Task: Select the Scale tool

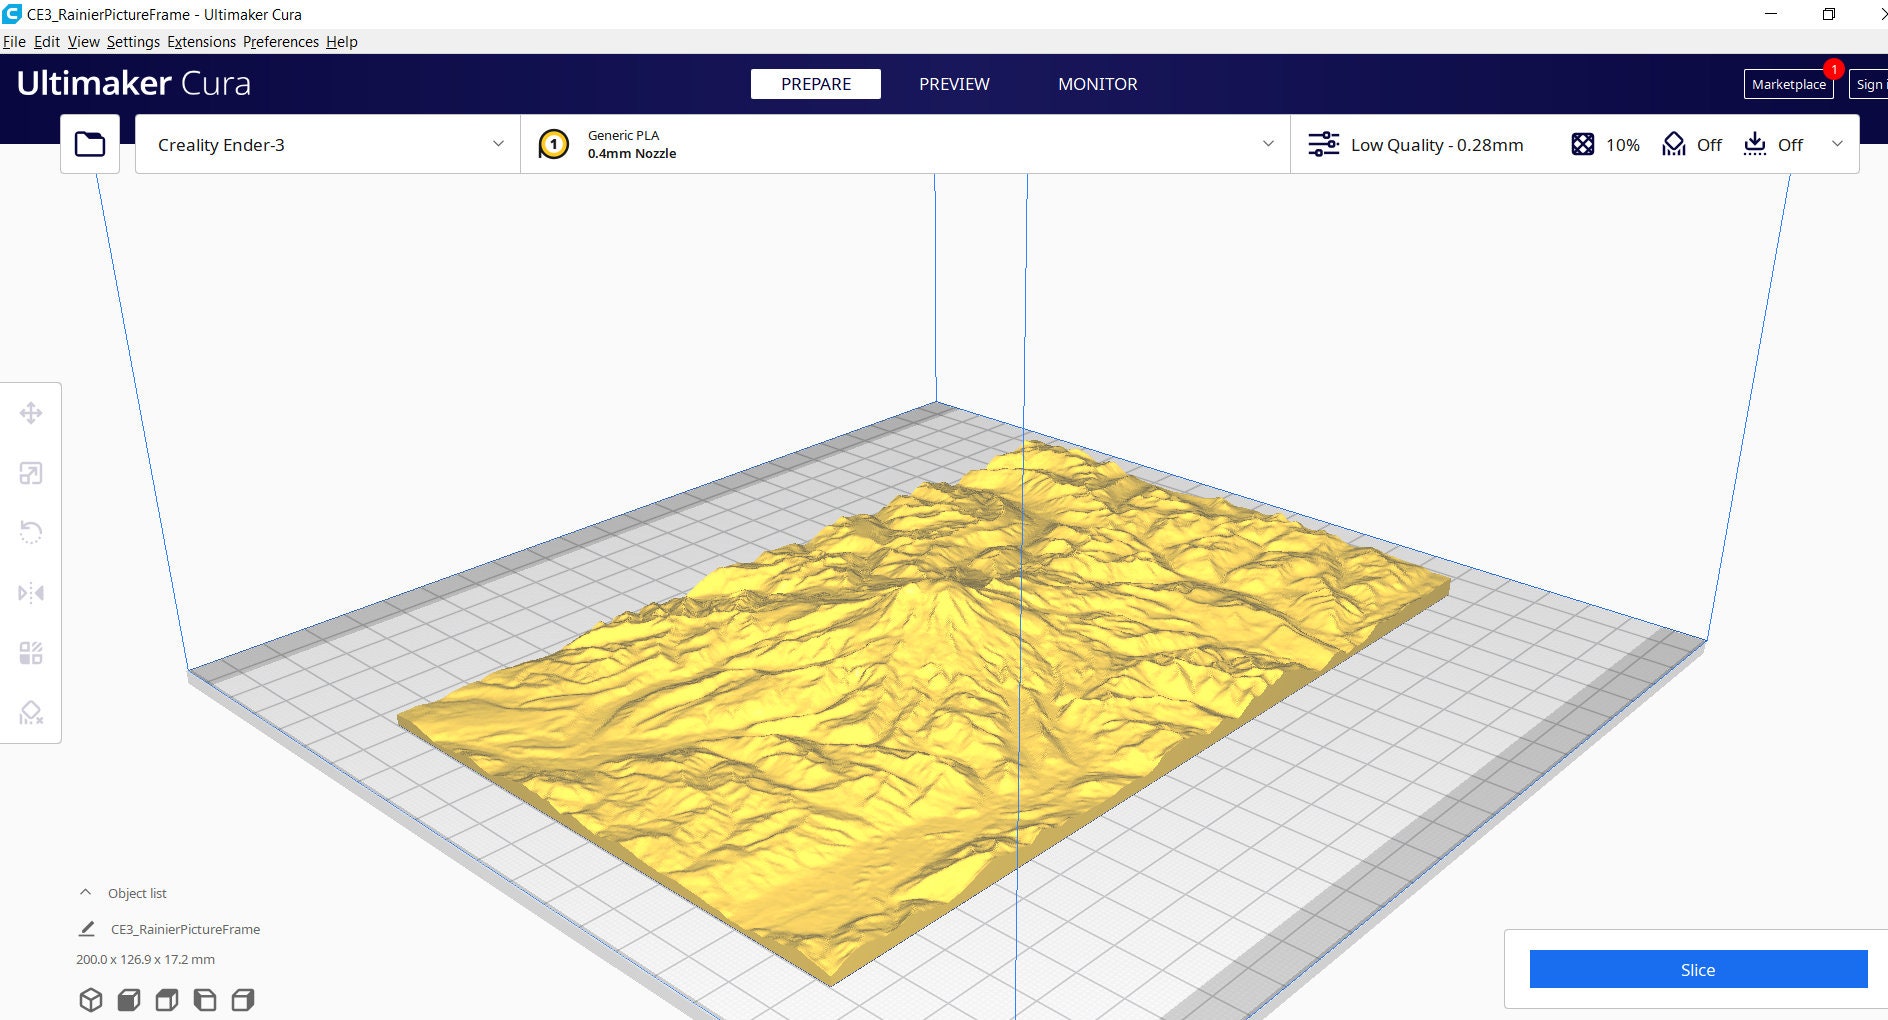Action: coord(31,473)
